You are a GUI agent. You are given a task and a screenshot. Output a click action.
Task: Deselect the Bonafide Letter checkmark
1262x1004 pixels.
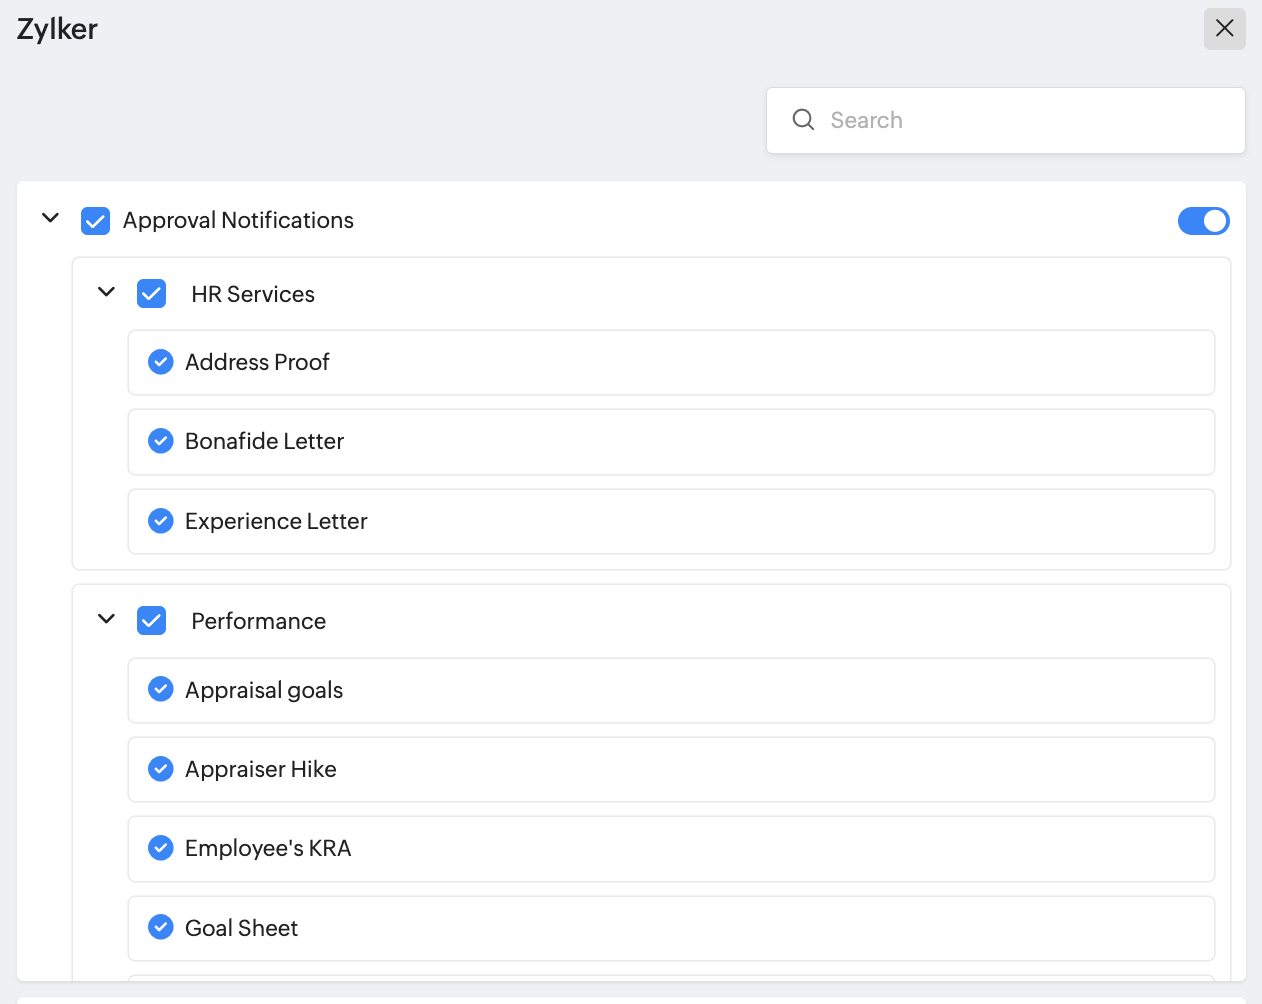[161, 441]
